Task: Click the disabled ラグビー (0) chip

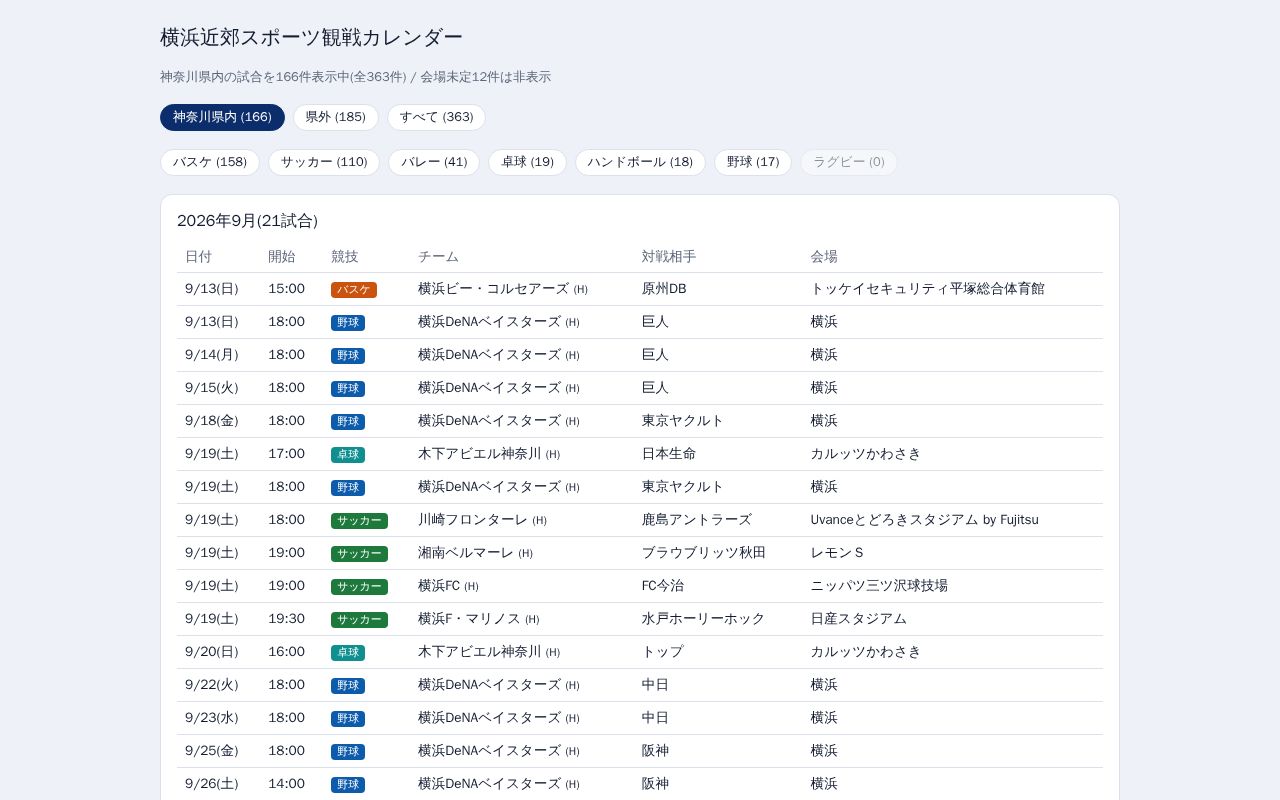Action: click(849, 162)
